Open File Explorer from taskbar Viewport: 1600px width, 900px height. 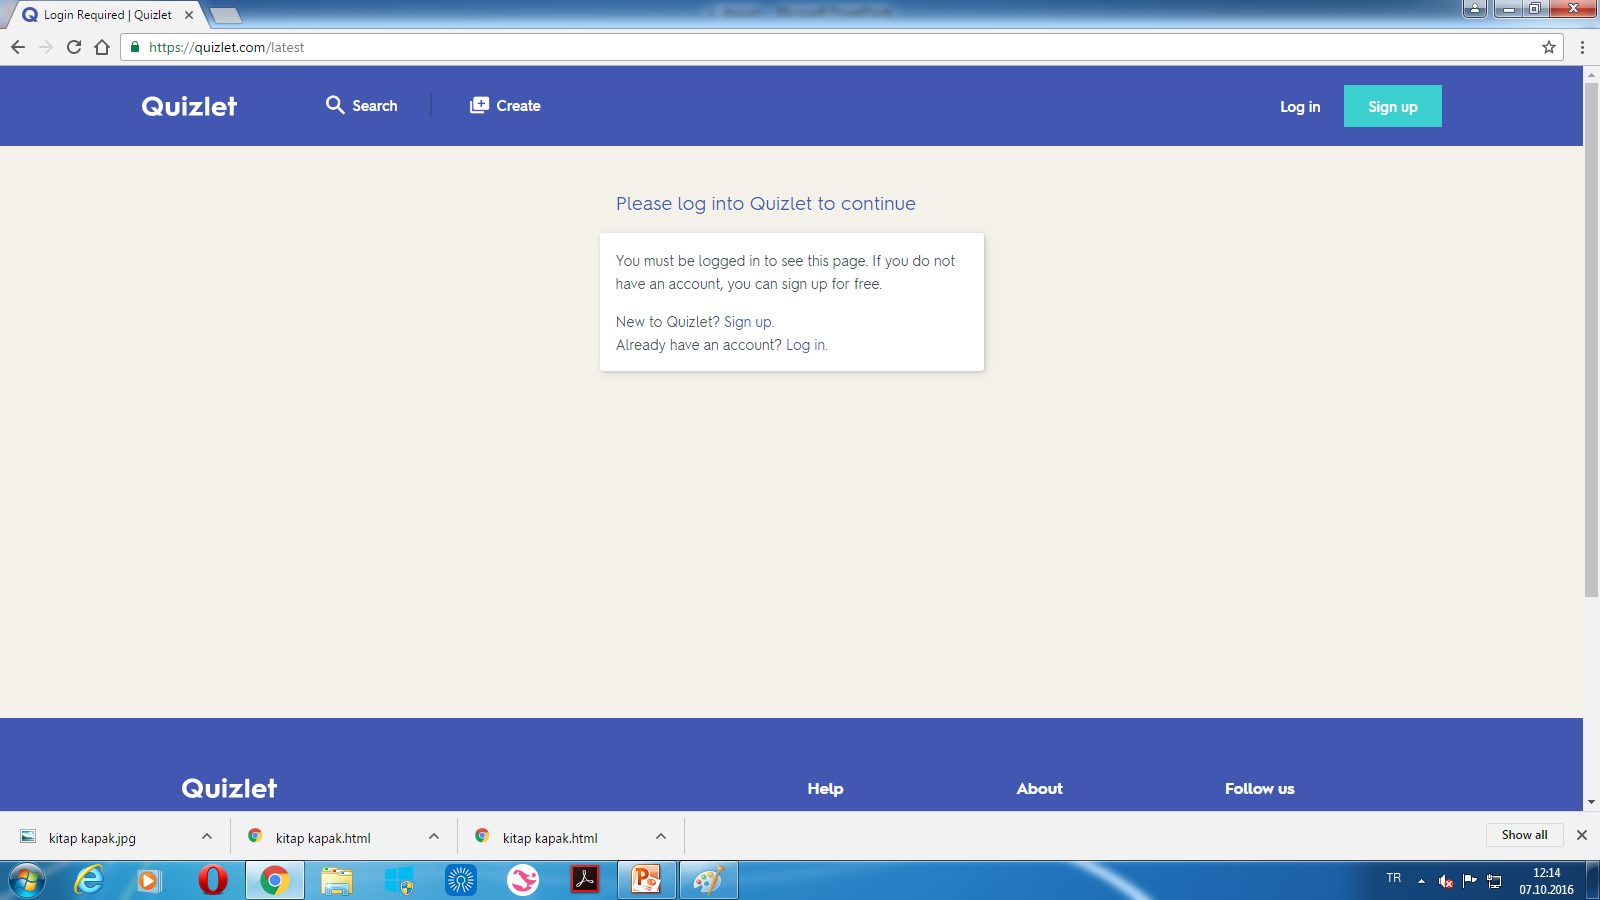coord(337,880)
